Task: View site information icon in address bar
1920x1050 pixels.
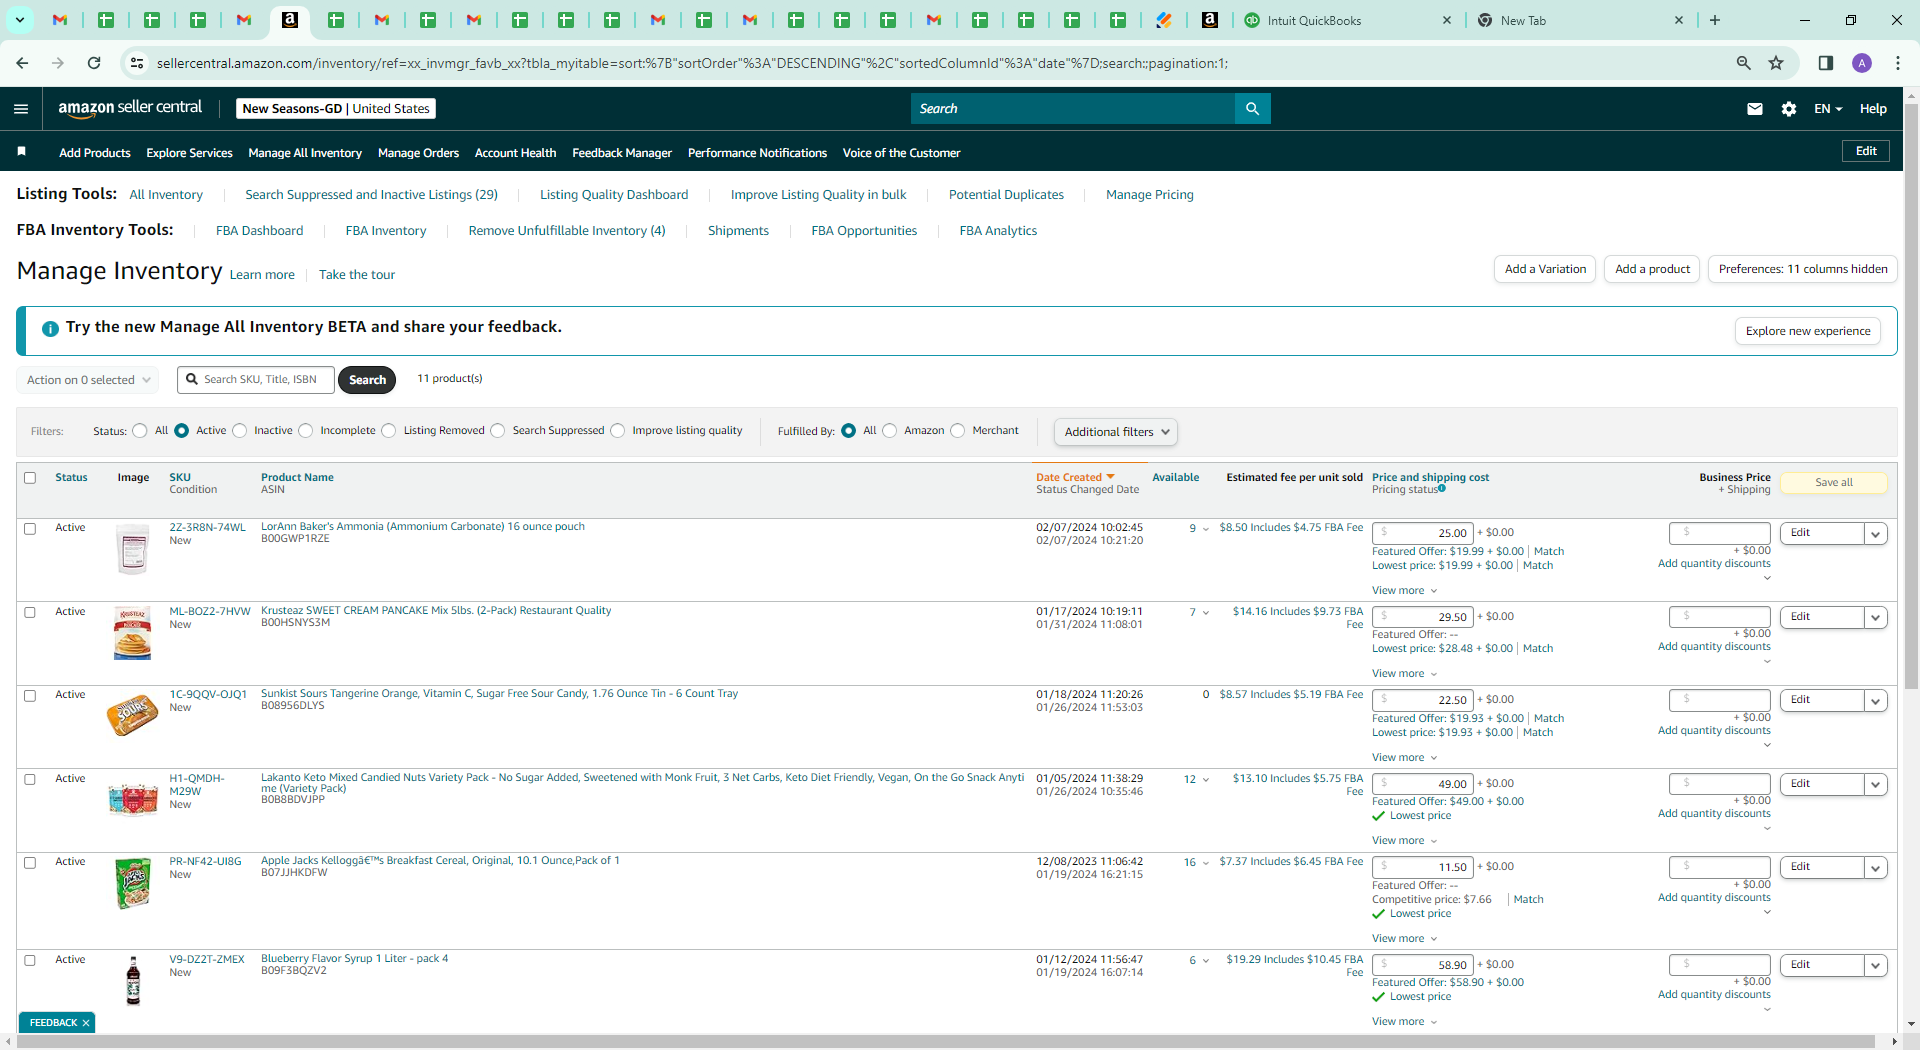Action: (137, 63)
